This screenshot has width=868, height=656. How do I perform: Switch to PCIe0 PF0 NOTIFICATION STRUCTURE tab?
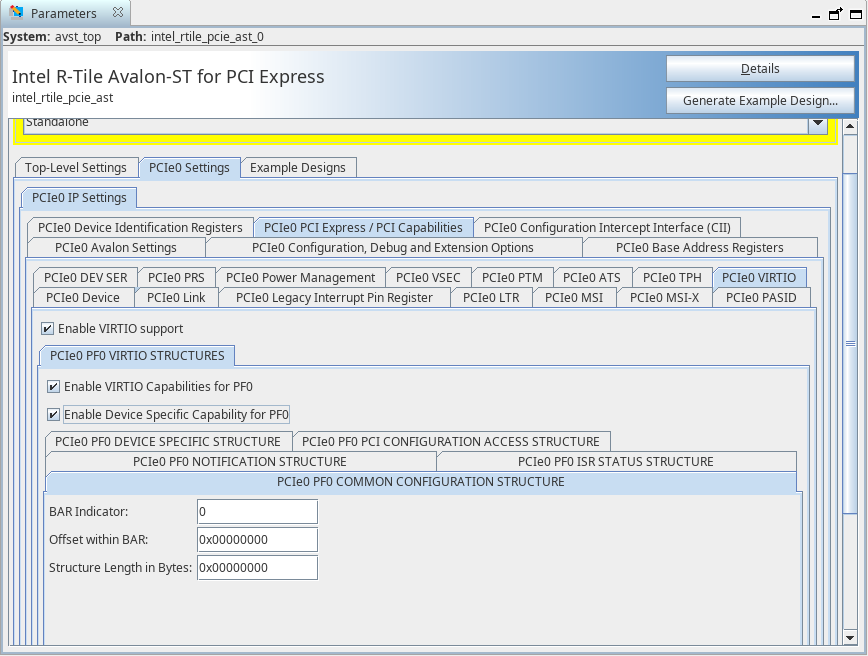(x=240, y=462)
